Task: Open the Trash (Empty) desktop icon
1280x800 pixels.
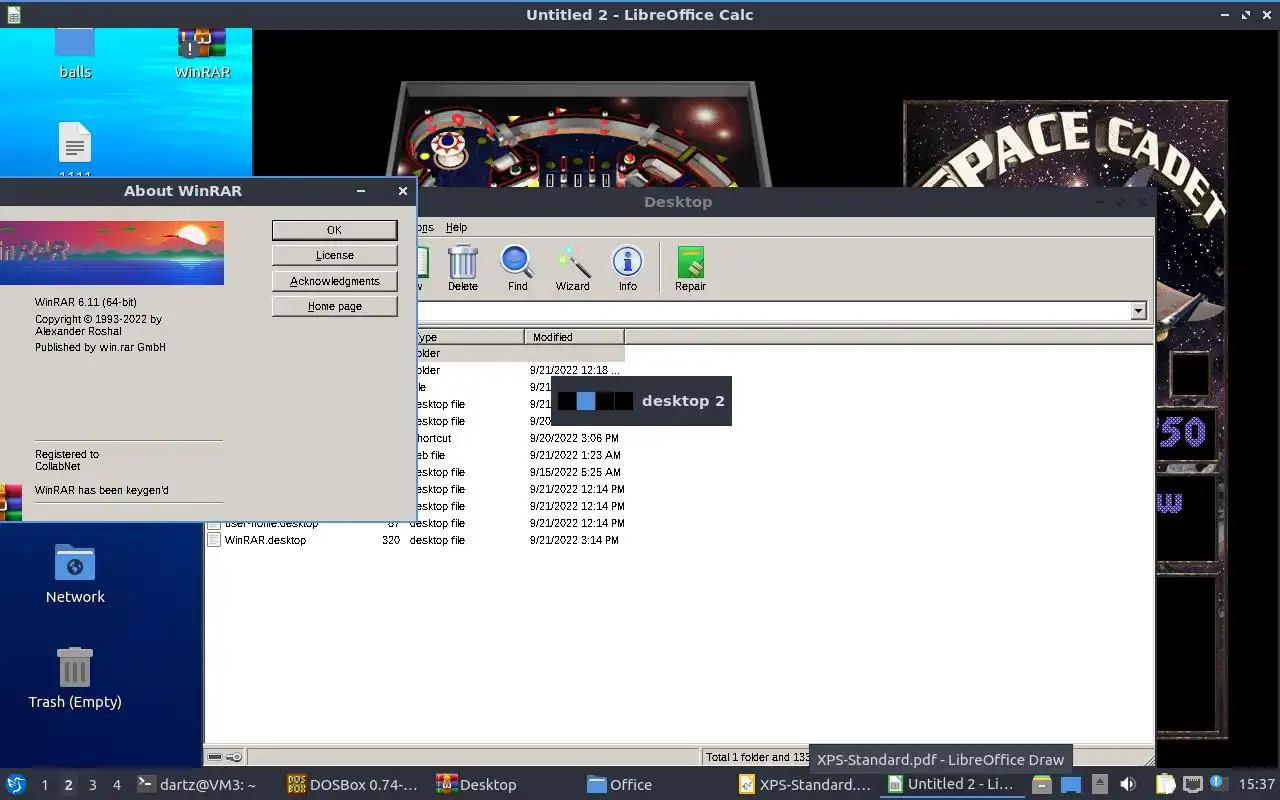Action: pyautogui.click(x=75, y=668)
